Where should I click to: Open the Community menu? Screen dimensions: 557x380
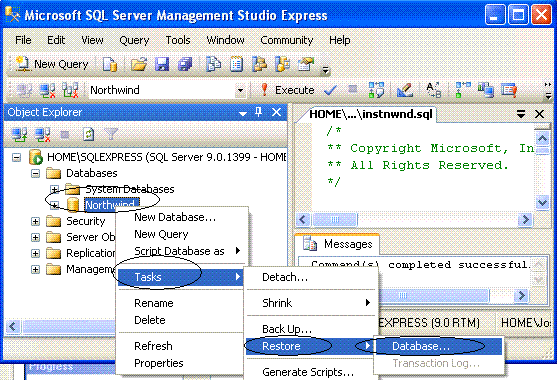pos(287,40)
